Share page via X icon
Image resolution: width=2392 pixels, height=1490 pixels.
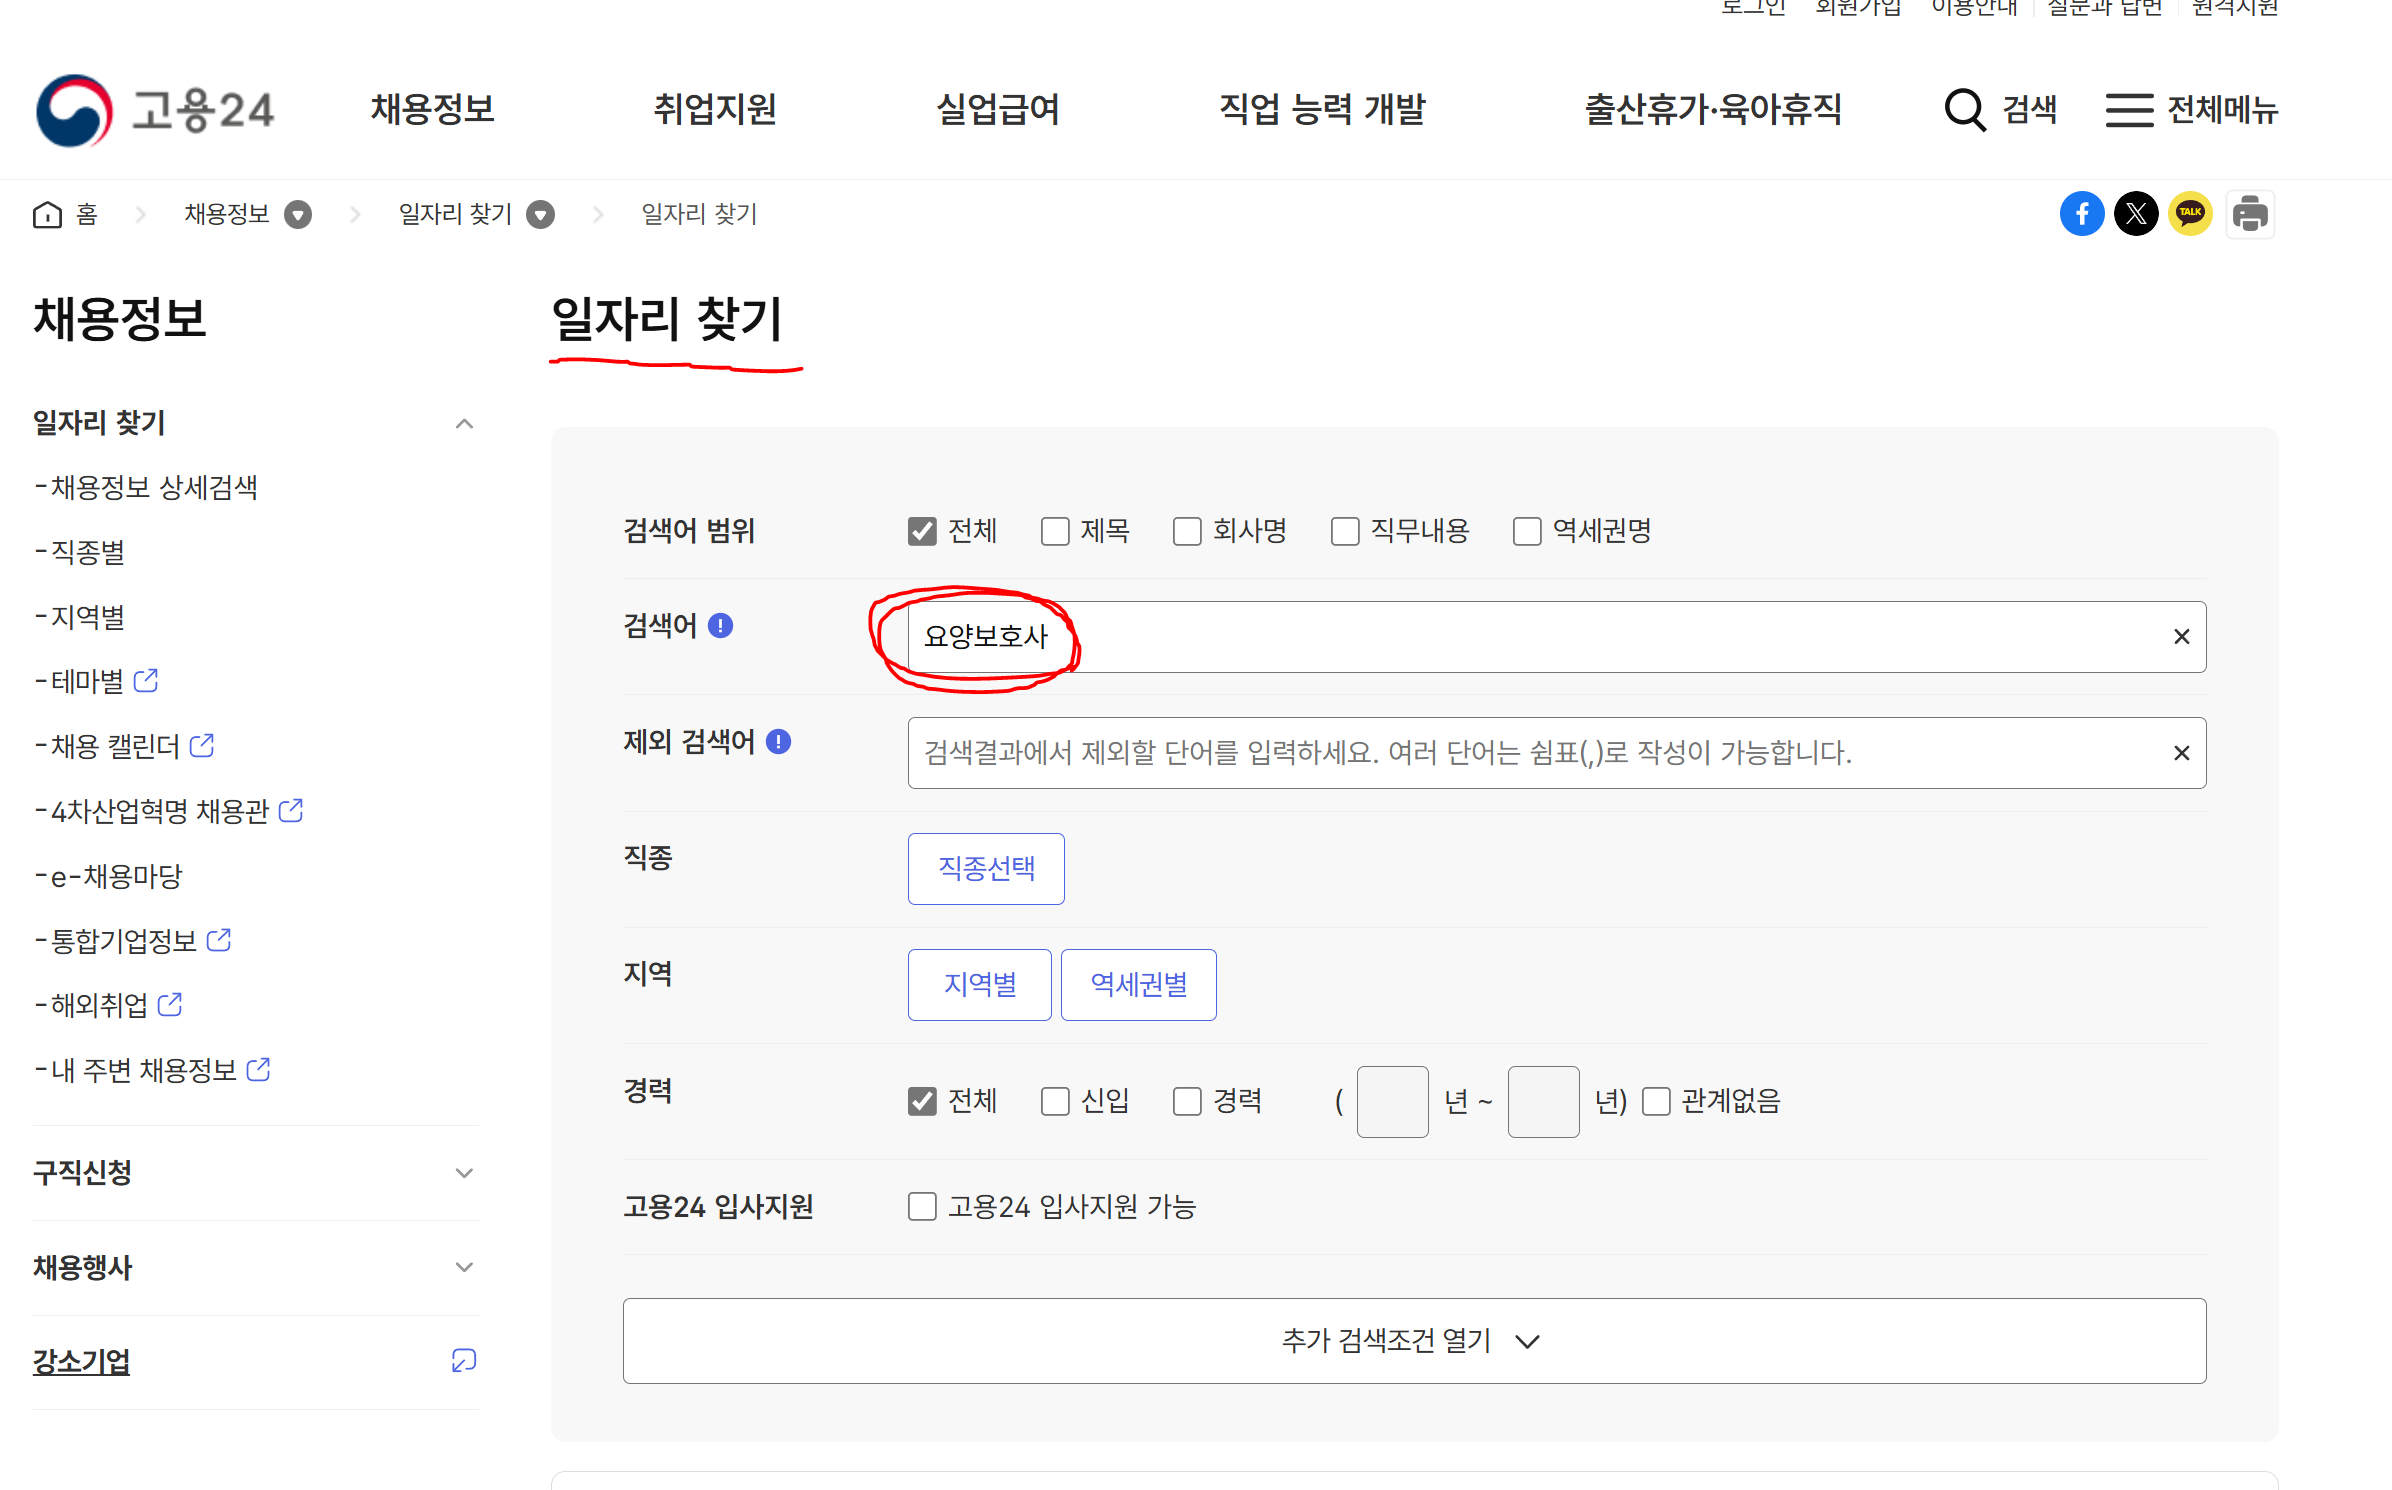pos(2136,214)
